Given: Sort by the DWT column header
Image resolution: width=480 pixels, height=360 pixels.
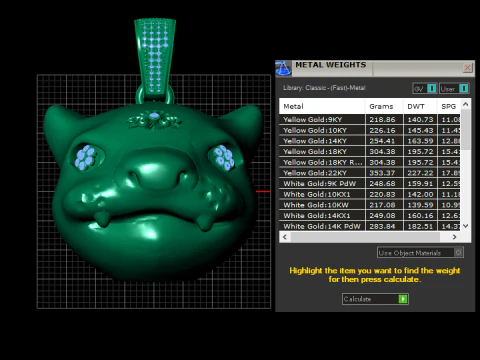Looking at the screenshot, I should point(420,106).
